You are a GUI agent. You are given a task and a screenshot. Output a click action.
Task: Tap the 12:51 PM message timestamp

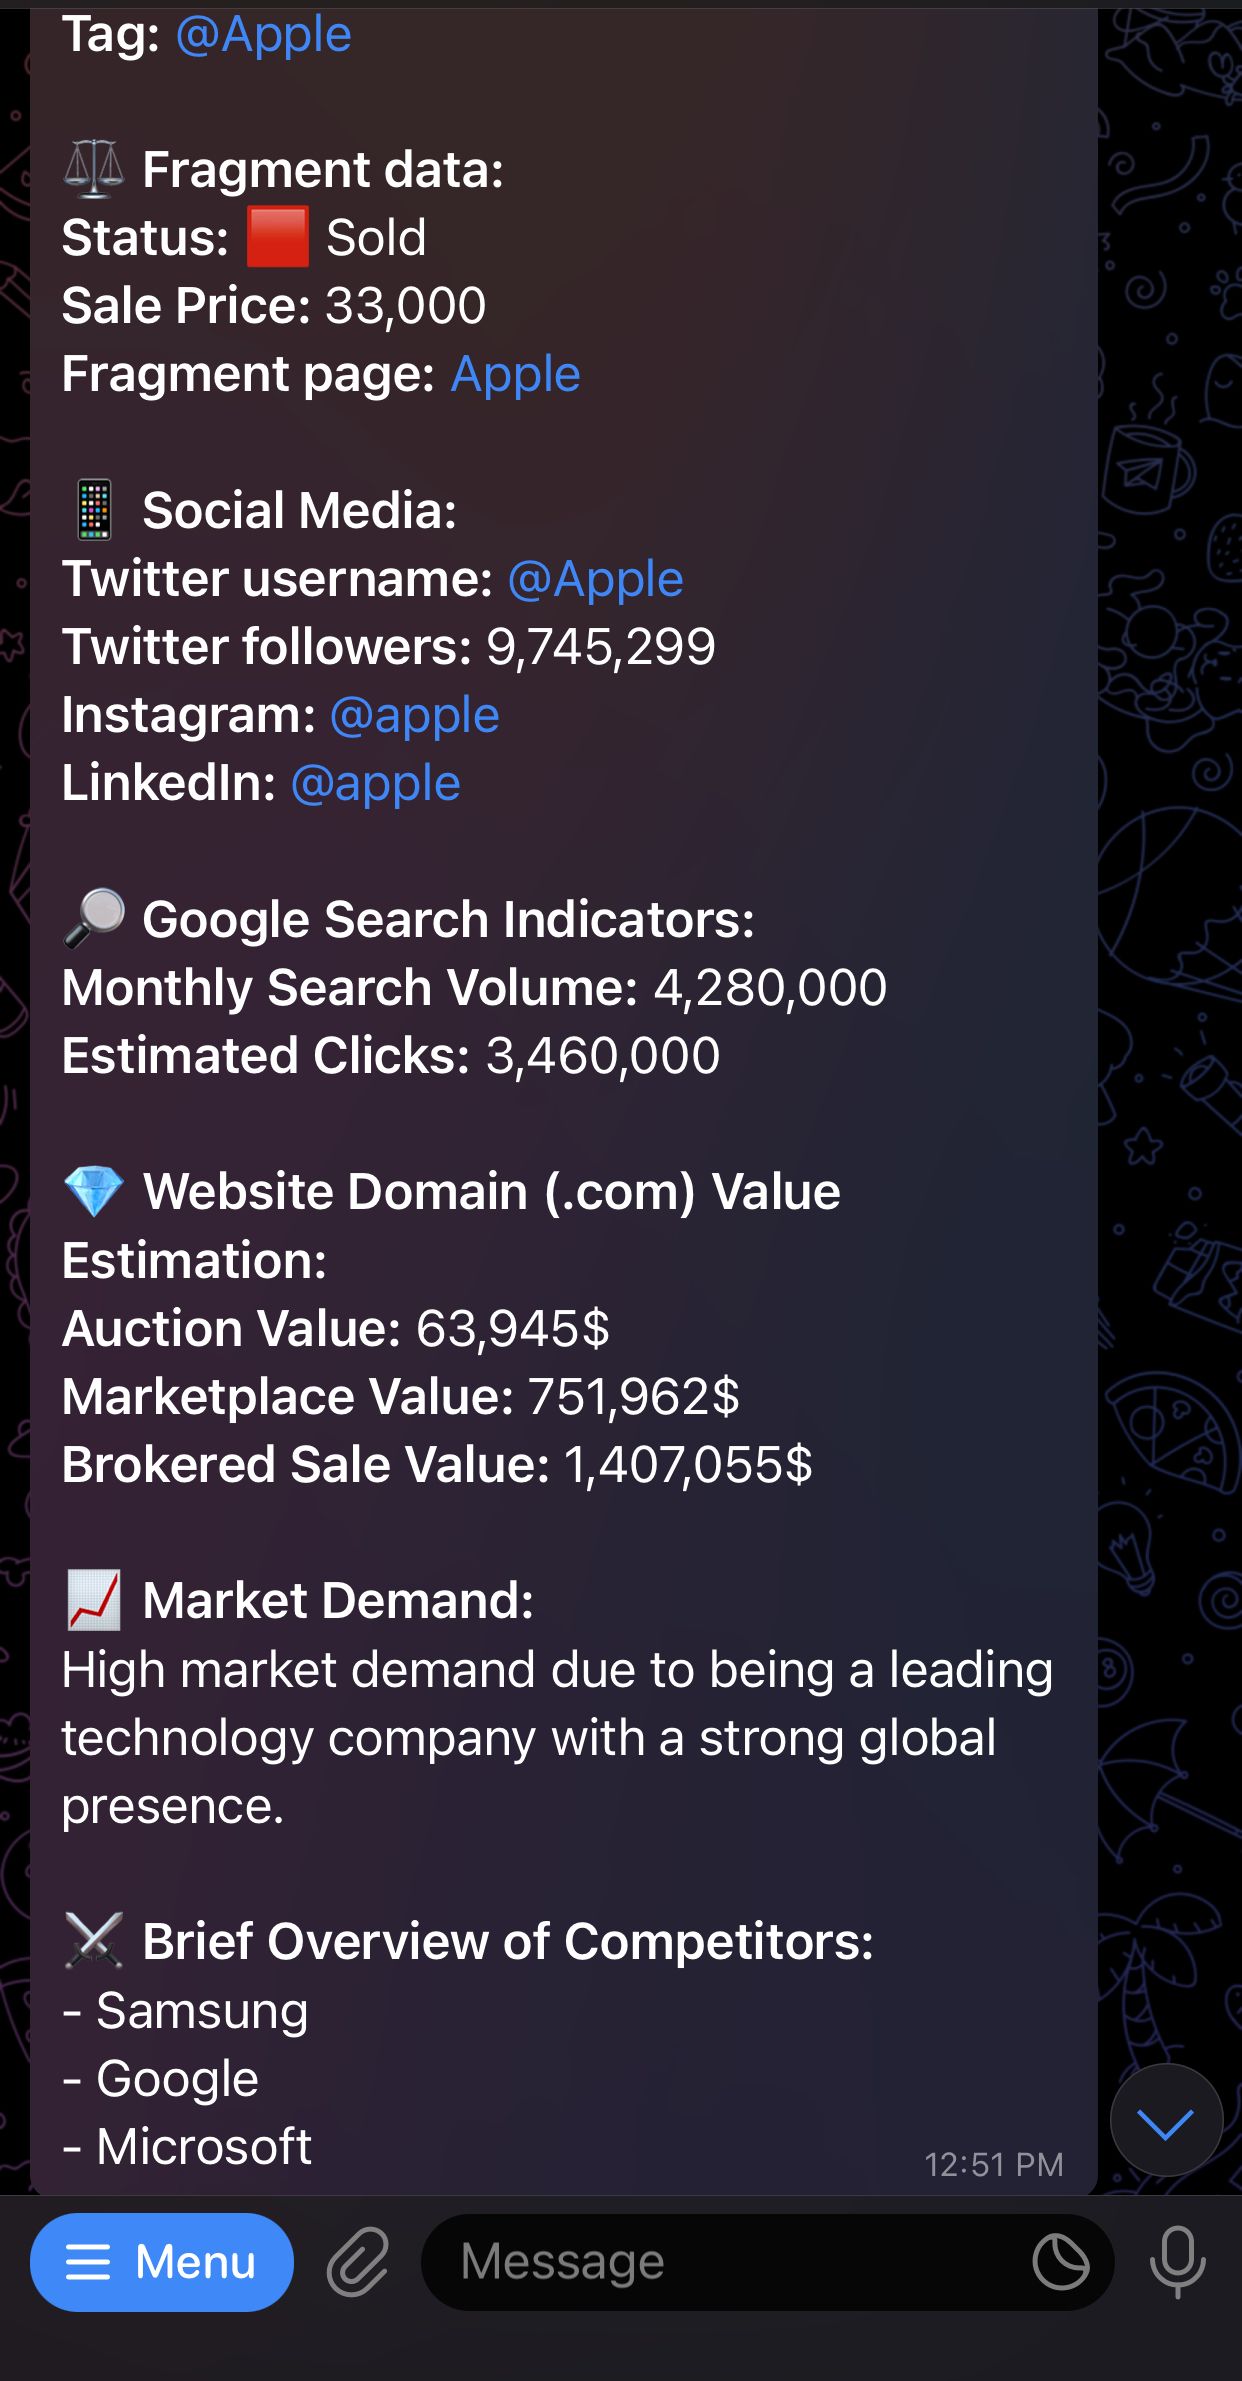click(996, 2165)
